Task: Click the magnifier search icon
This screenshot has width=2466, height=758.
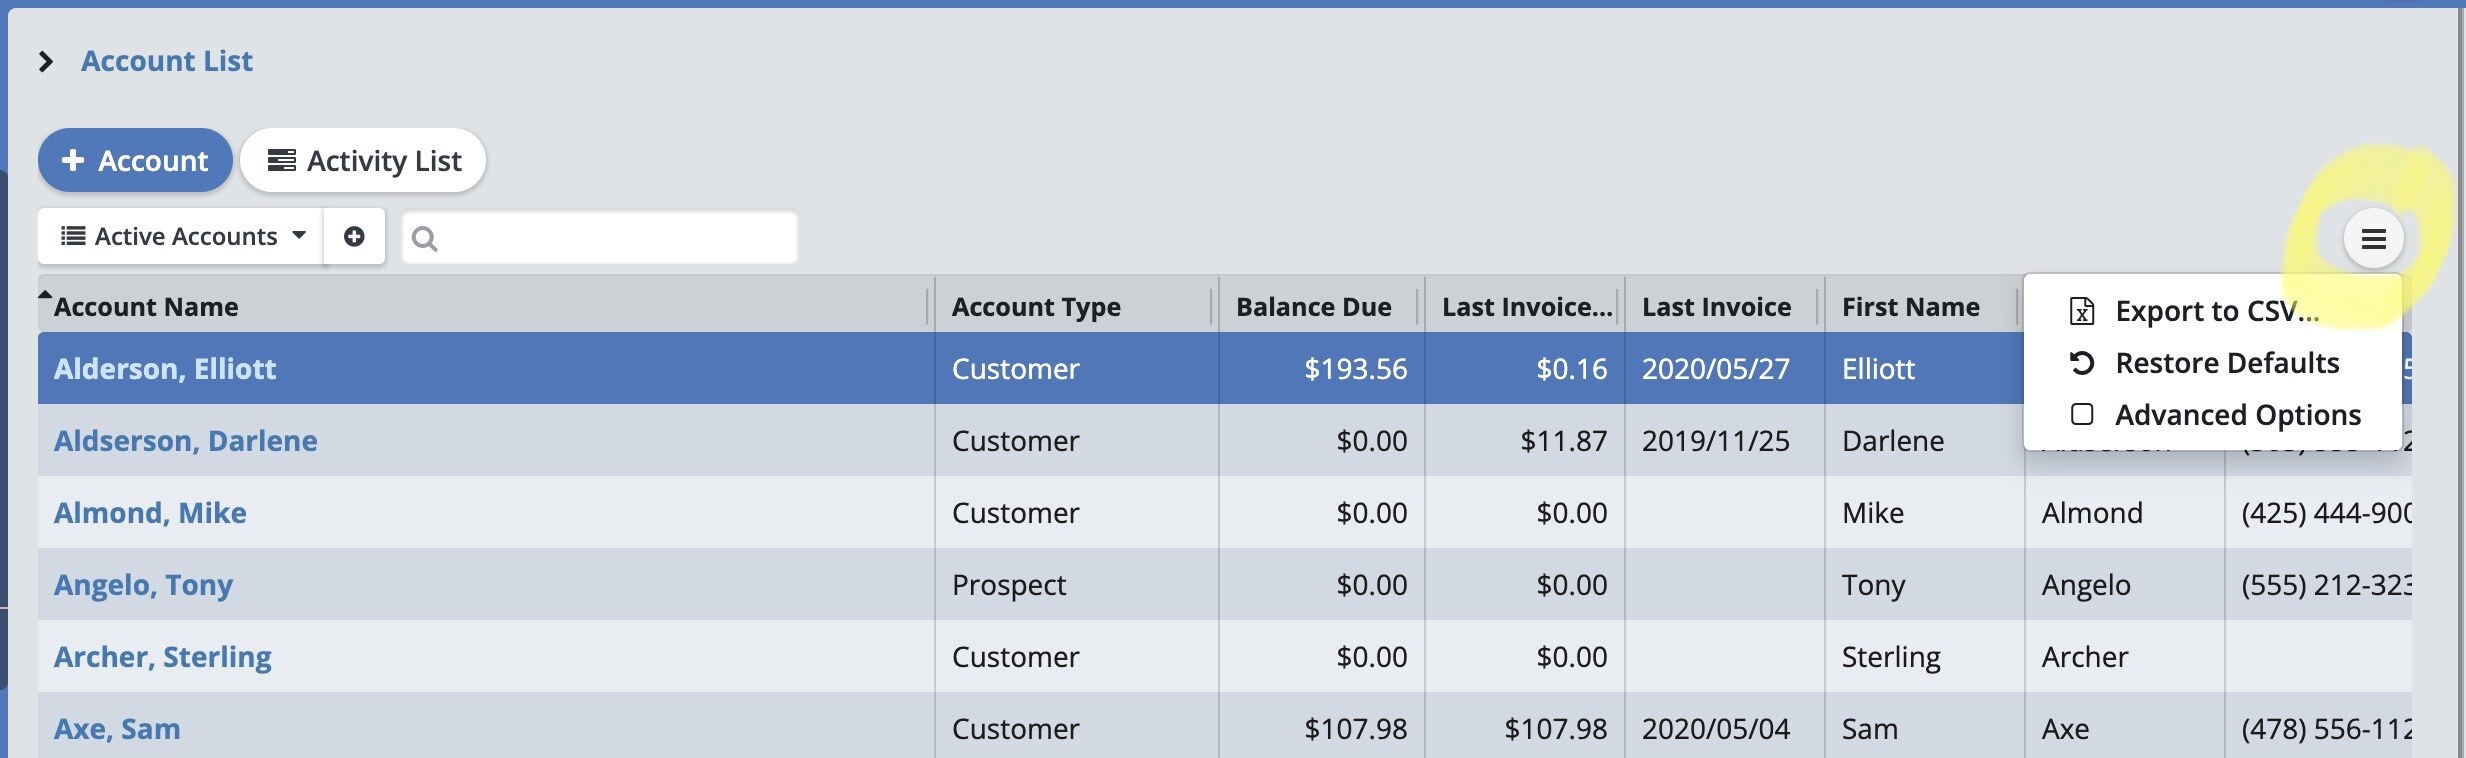Action: coord(424,239)
